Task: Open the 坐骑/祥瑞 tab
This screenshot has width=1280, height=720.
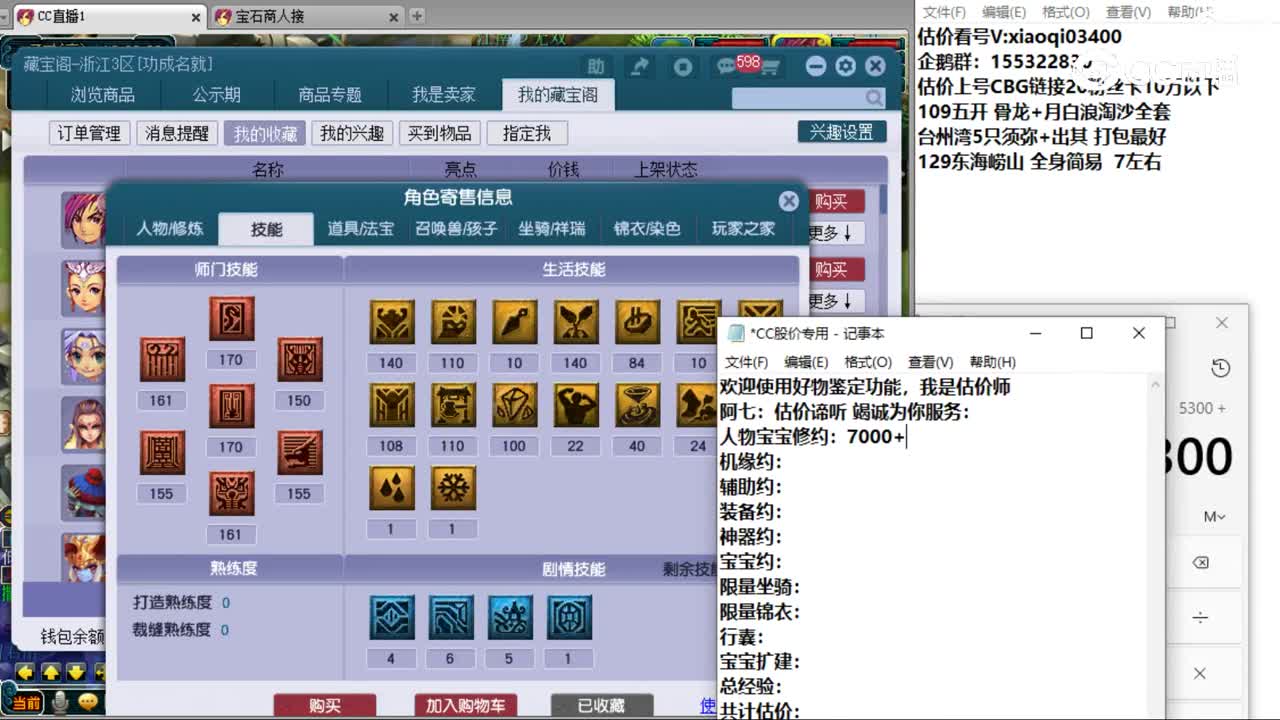Action: point(551,229)
